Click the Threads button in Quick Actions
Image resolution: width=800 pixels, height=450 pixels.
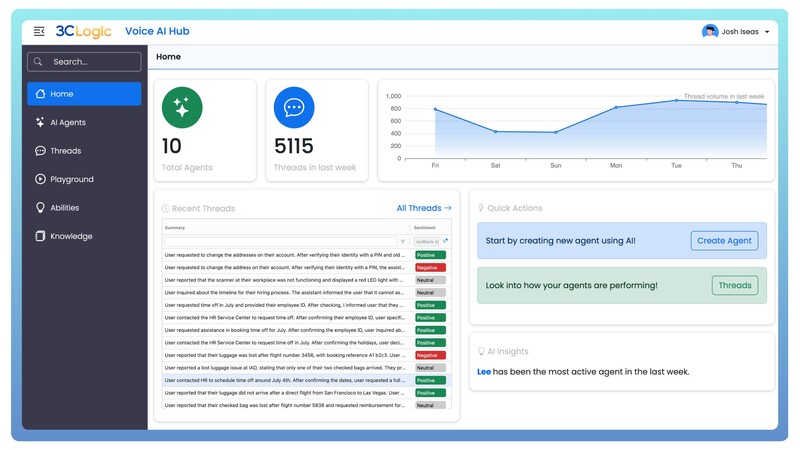click(x=734, y=285)
